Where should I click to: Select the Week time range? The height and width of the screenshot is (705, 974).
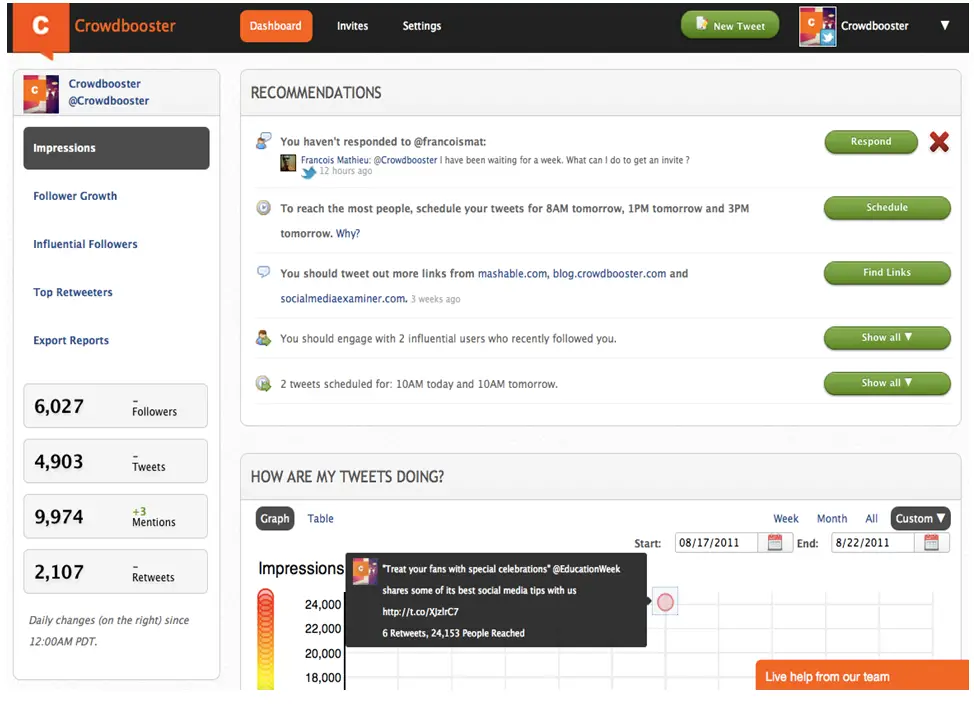pyautogui.click(x=786, y=519)
